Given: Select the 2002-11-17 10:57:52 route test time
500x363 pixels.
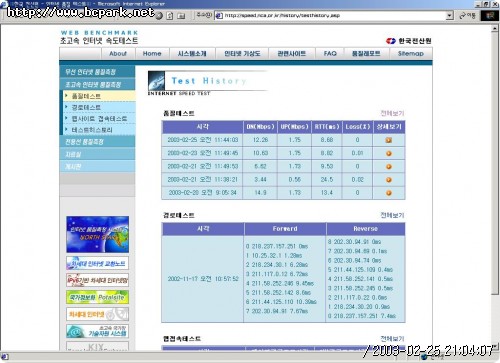Looking at the screenshot, I should (x=203, y=279).
